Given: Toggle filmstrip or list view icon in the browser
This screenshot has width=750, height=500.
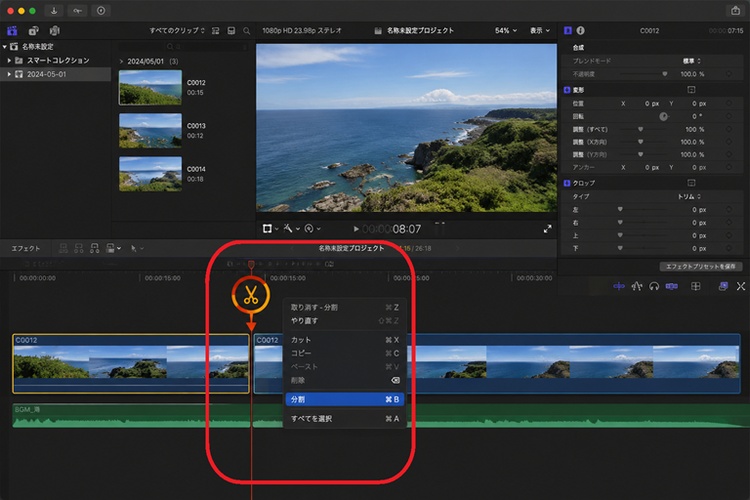Looking at the screenshot, I should click(x=232, y=31).
